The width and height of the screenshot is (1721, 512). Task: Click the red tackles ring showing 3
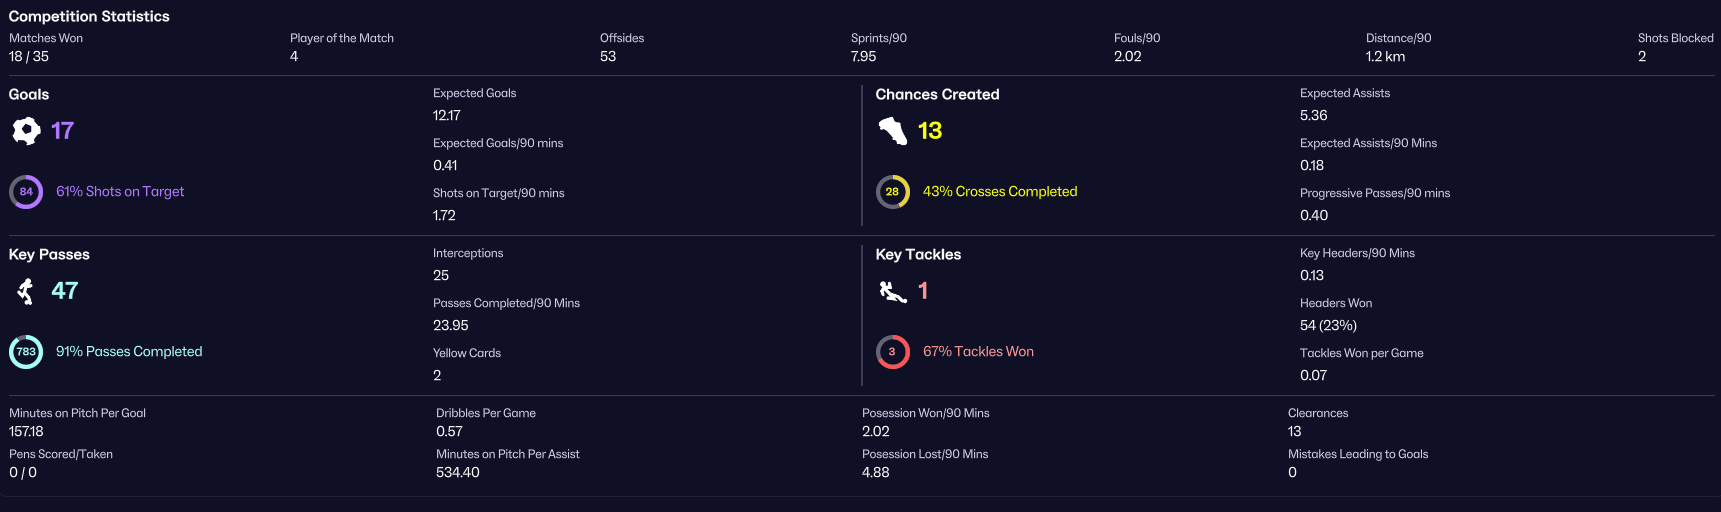pos(892,352)
